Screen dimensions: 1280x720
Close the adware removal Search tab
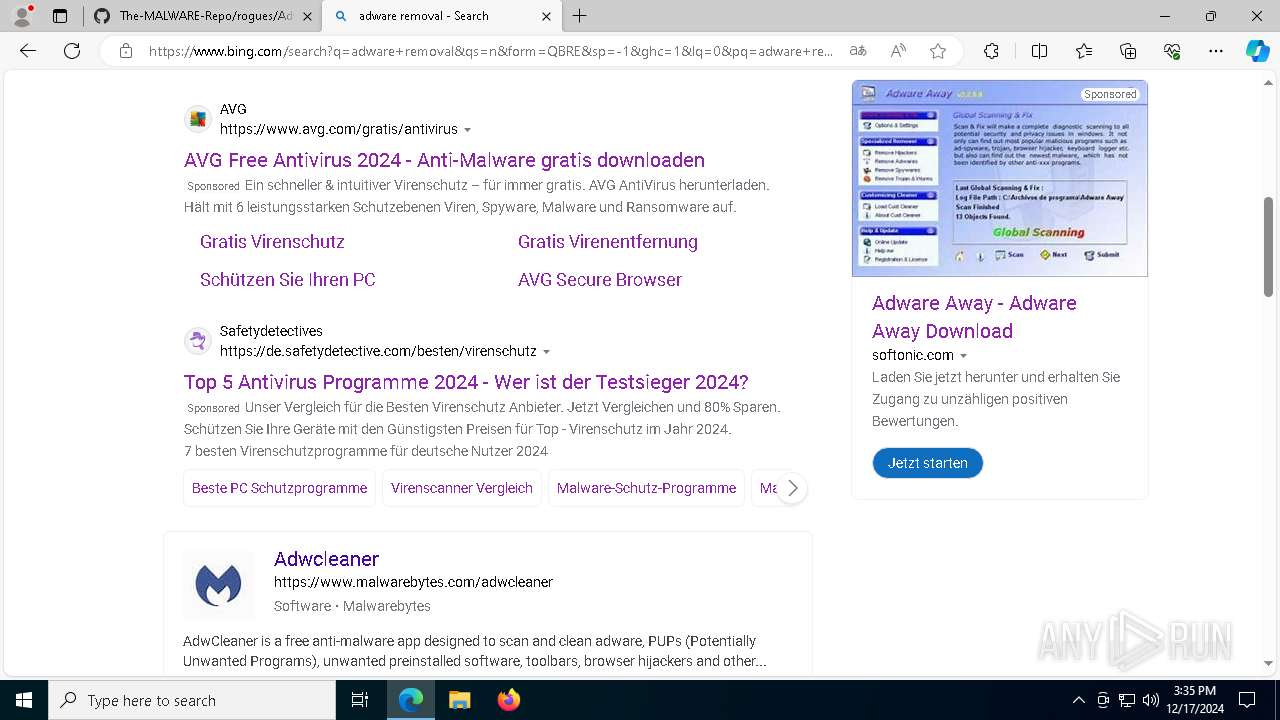(546, 16)
